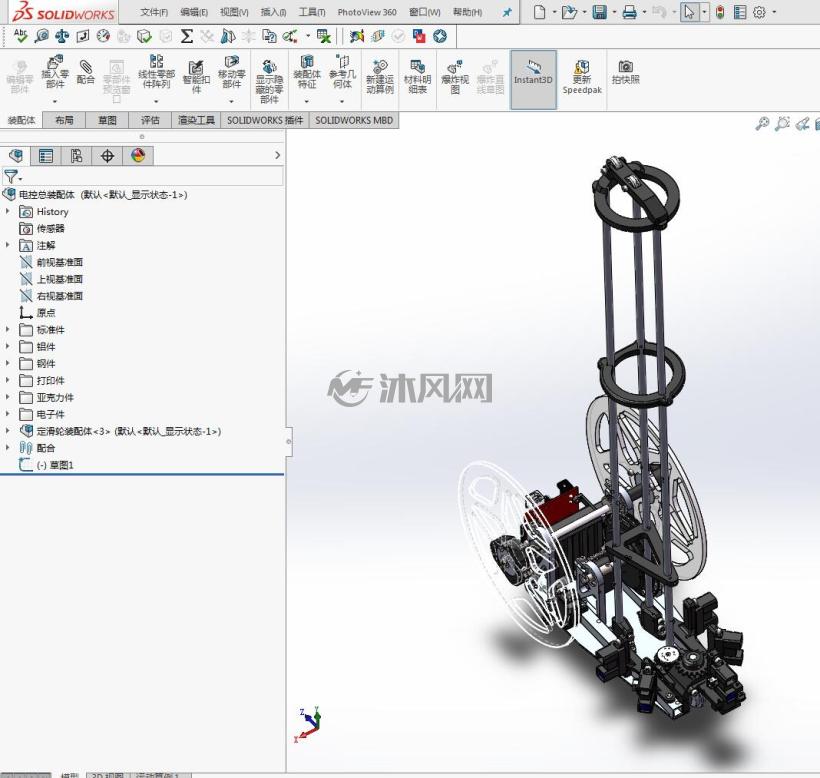Image resolution: width=820 pixels, height=778 pixels.
Task: Open the 工具(T) menu
Action: click(312, 12)
